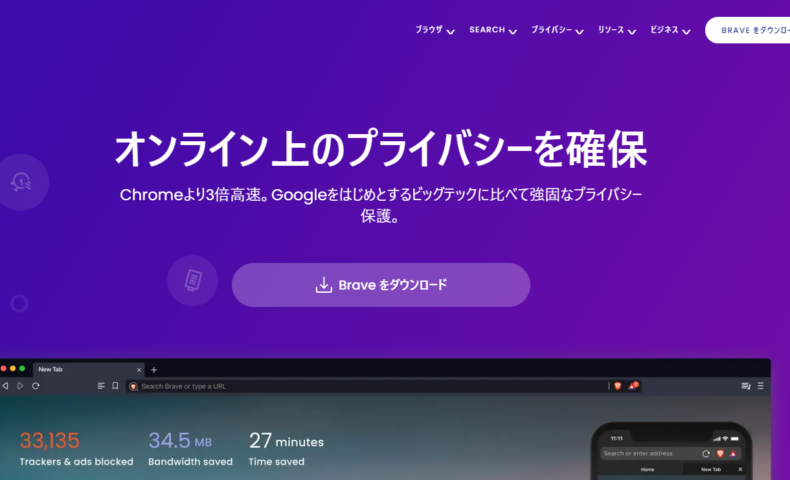
Task: Click the reload icon in desktop browser toolbar
Action: point(36,386)
